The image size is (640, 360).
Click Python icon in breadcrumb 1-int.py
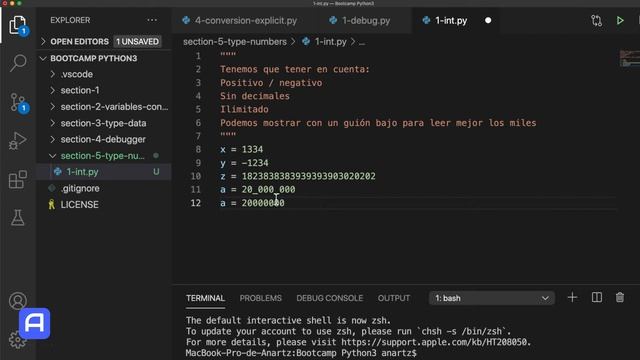pos(306,42)
